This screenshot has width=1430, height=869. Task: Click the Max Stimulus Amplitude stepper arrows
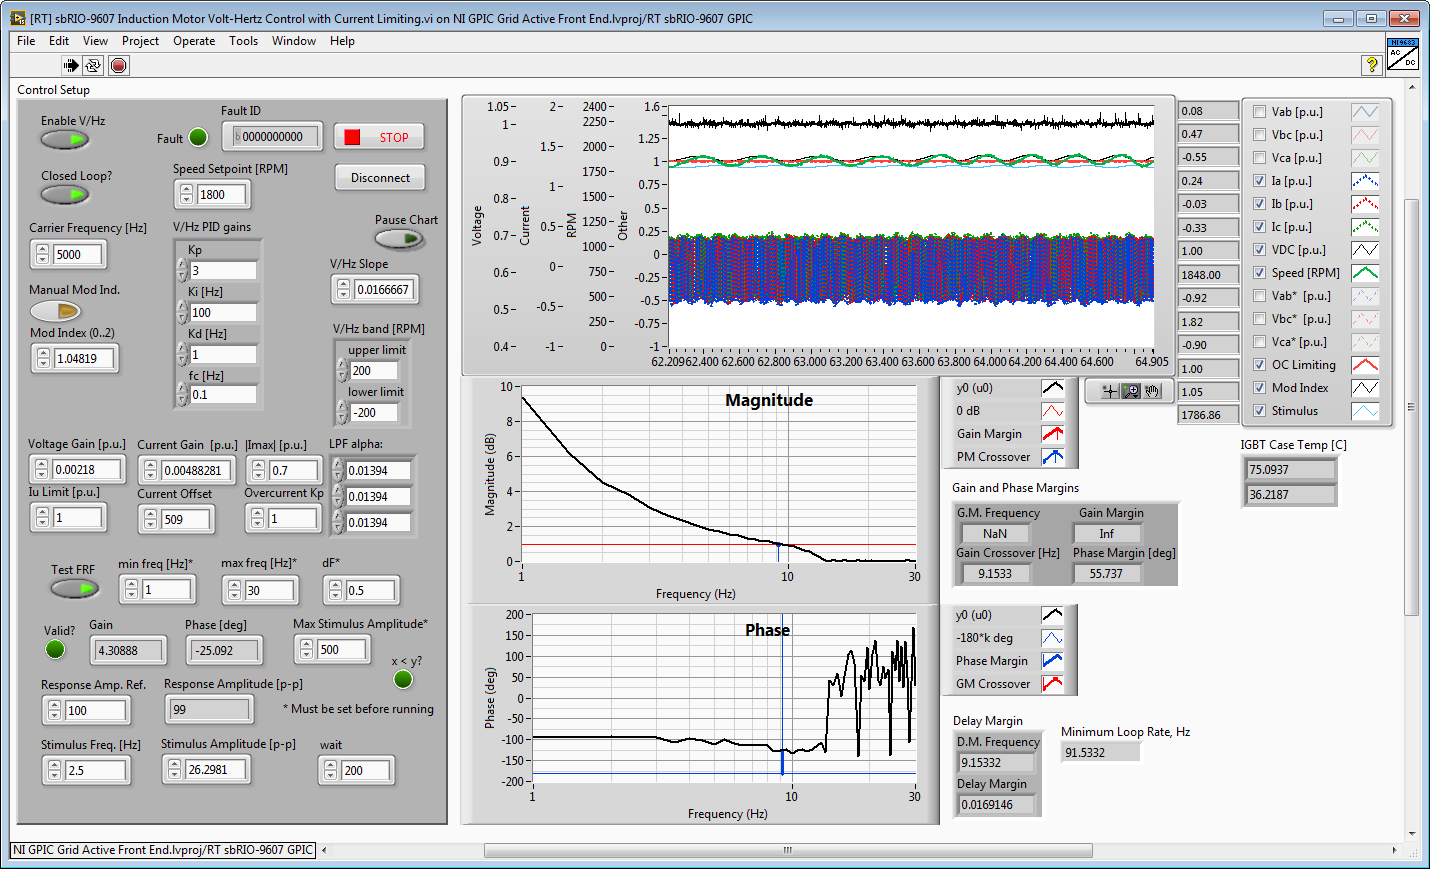click(307, 650)
